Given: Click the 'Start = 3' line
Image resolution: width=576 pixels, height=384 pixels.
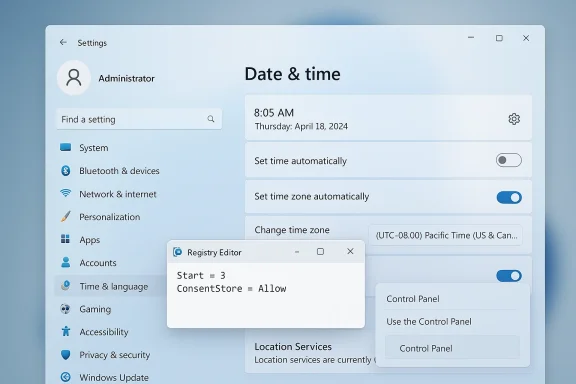Looking at the screenshot, I should point(201,276).
